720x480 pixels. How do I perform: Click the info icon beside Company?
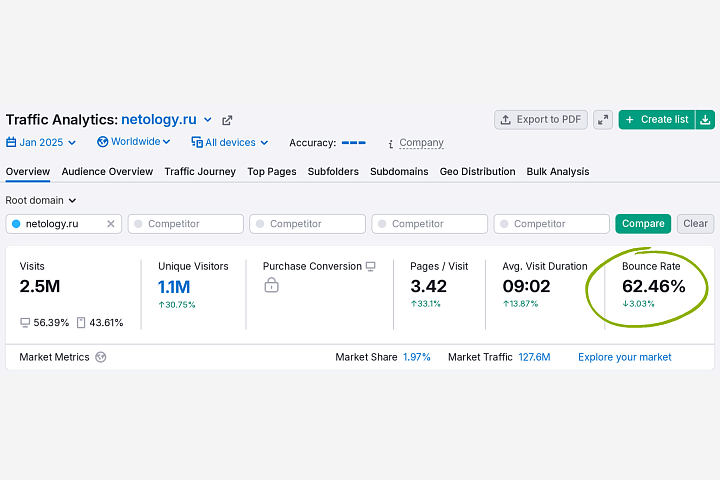[x=390, y=144]
